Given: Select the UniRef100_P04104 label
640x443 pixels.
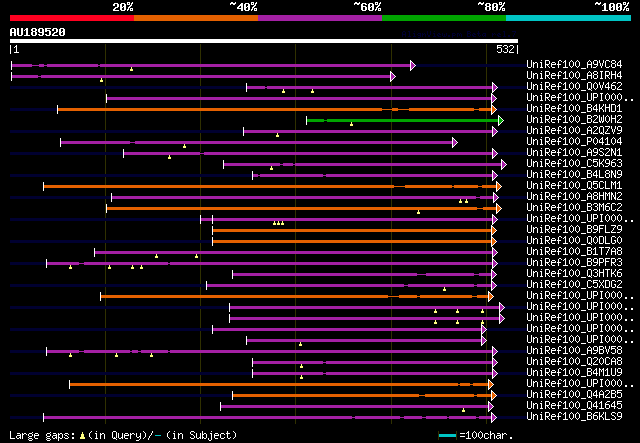Looking at the screenshot, I should pos(574,141).
